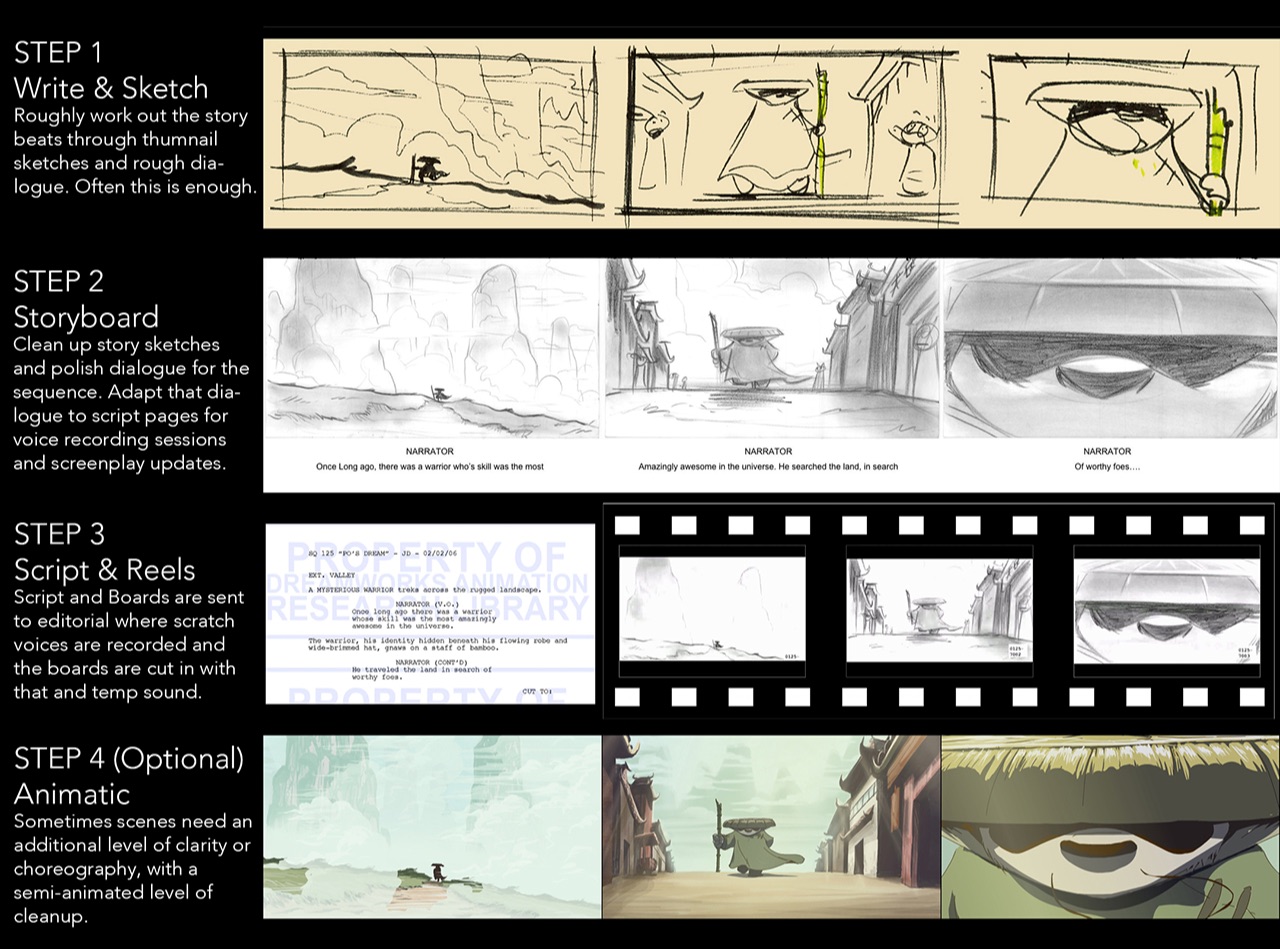Screen dimensions: 1280x949
Task: Click the "STEP 3" heading
Action: 59,534
